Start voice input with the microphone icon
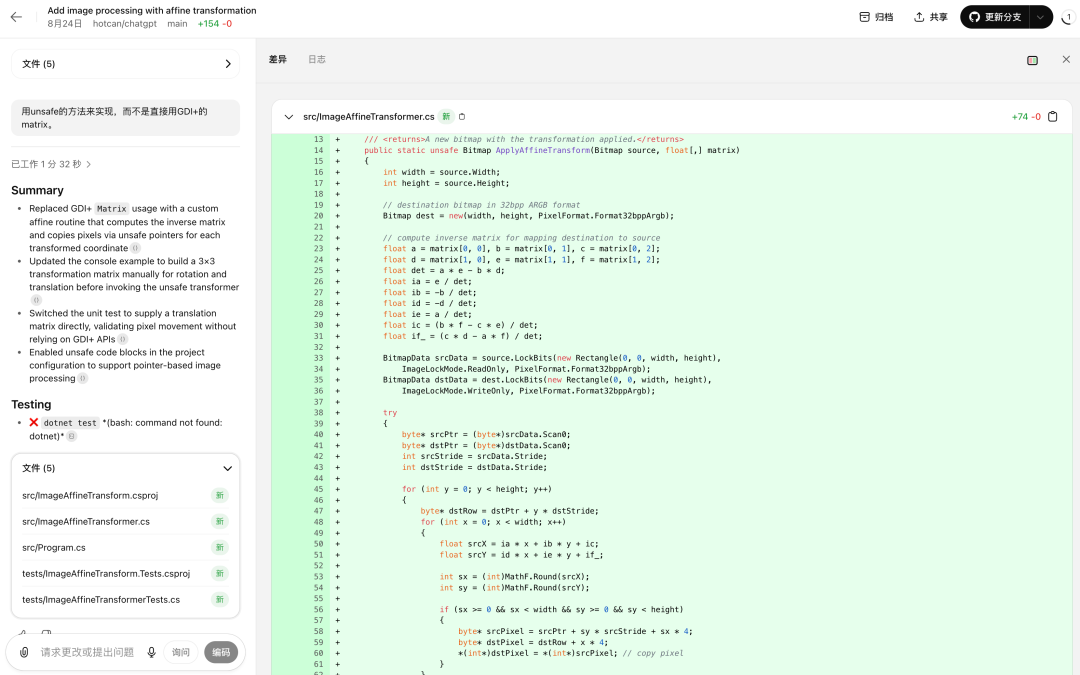 (151, 652)
